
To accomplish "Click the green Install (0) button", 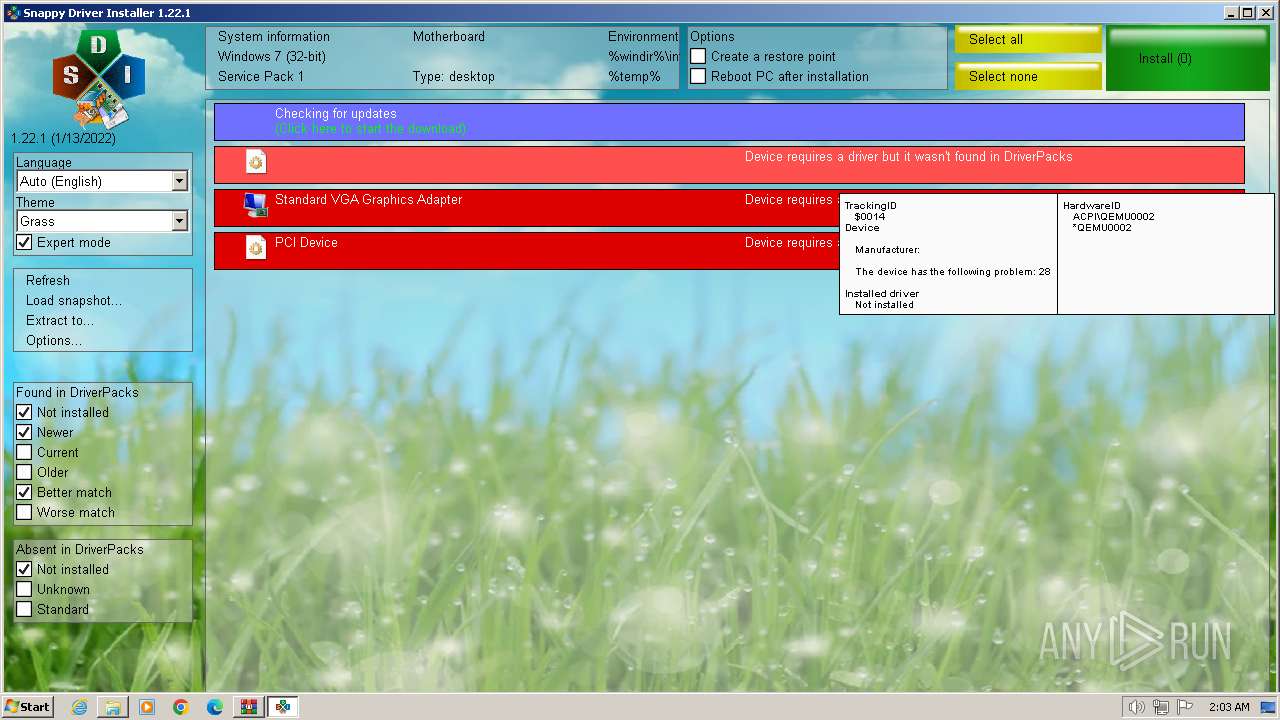I will 1188,59.
